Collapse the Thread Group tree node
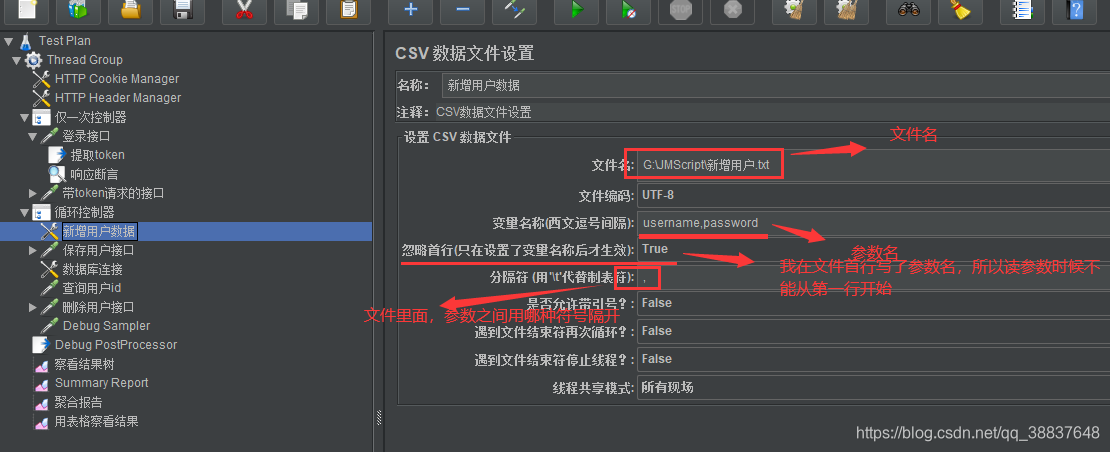Image resolution: width=1110 pixels, height=452 pixels. 16,60
